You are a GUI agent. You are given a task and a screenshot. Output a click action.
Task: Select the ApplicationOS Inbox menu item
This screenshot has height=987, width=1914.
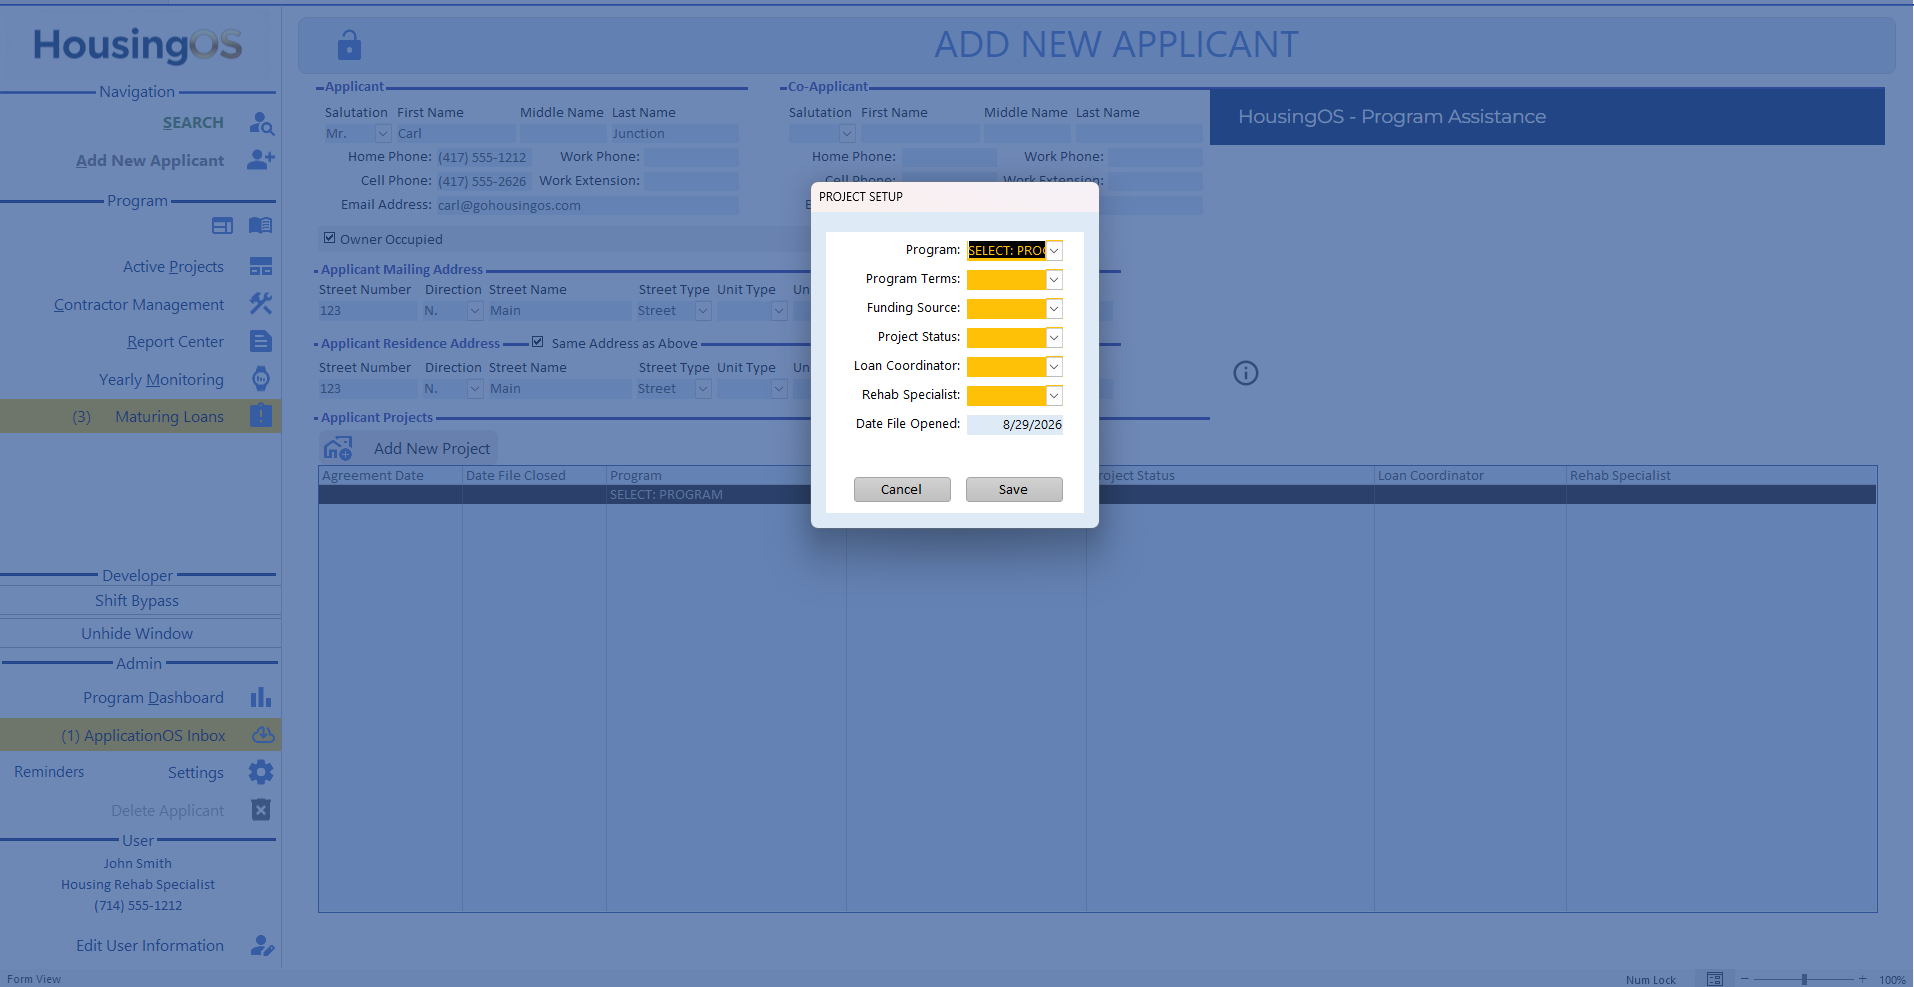click(140, 735)
